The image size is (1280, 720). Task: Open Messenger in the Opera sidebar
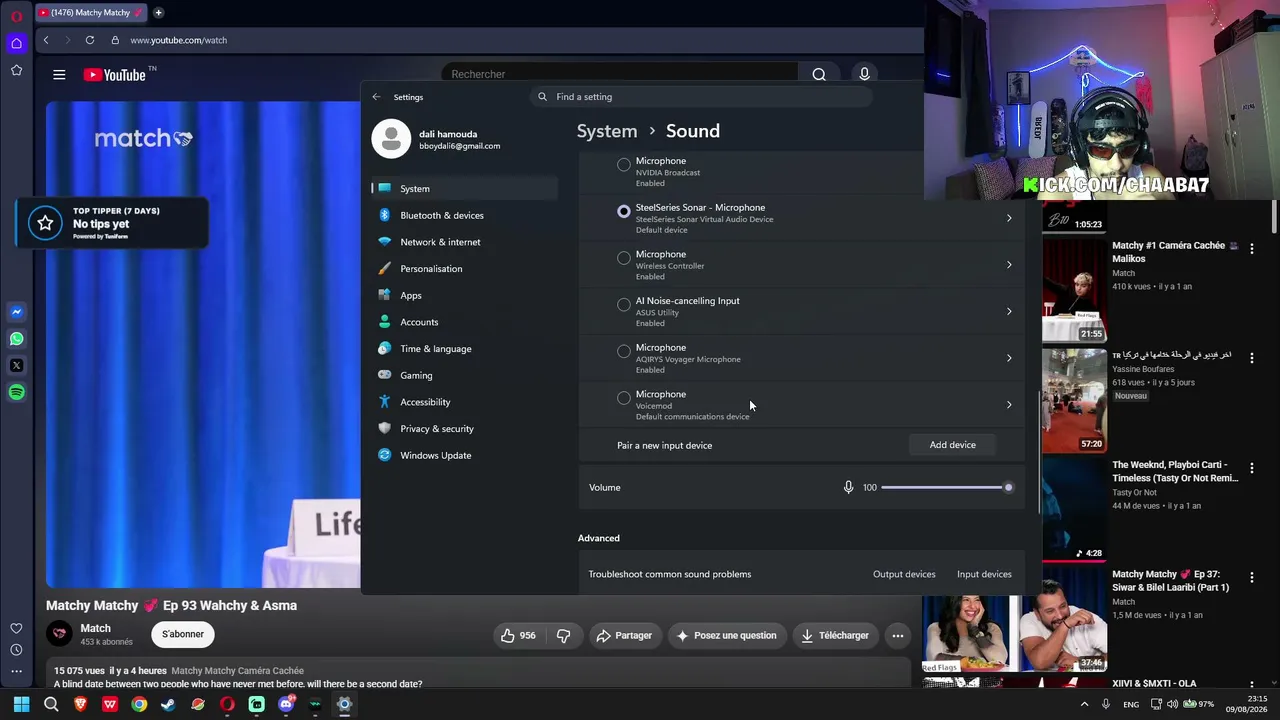[16, 312]
